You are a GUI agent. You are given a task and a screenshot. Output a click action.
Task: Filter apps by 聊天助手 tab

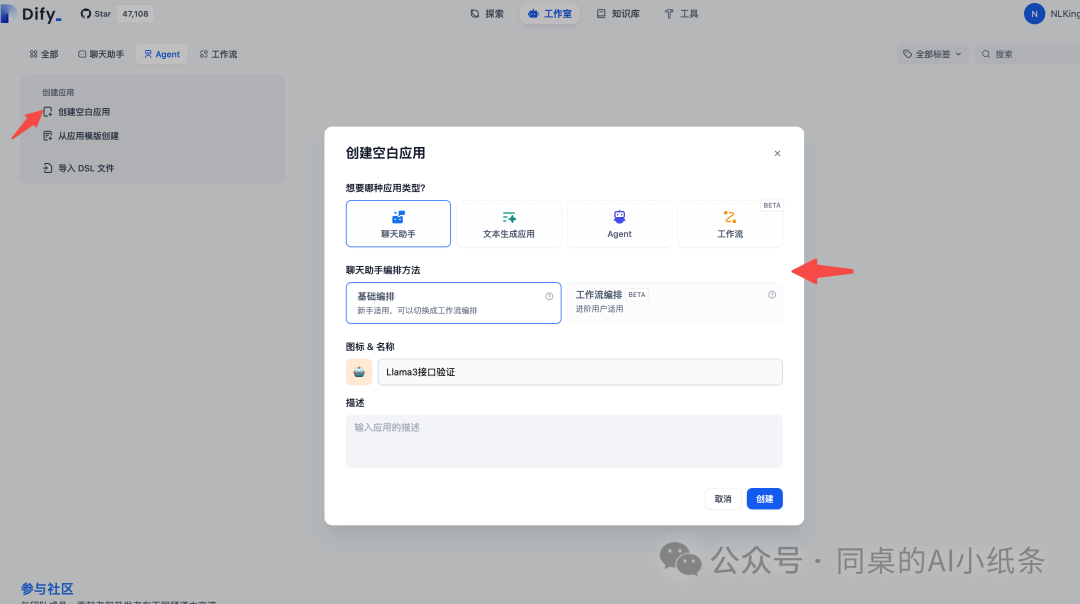click(x=101, y=54)
